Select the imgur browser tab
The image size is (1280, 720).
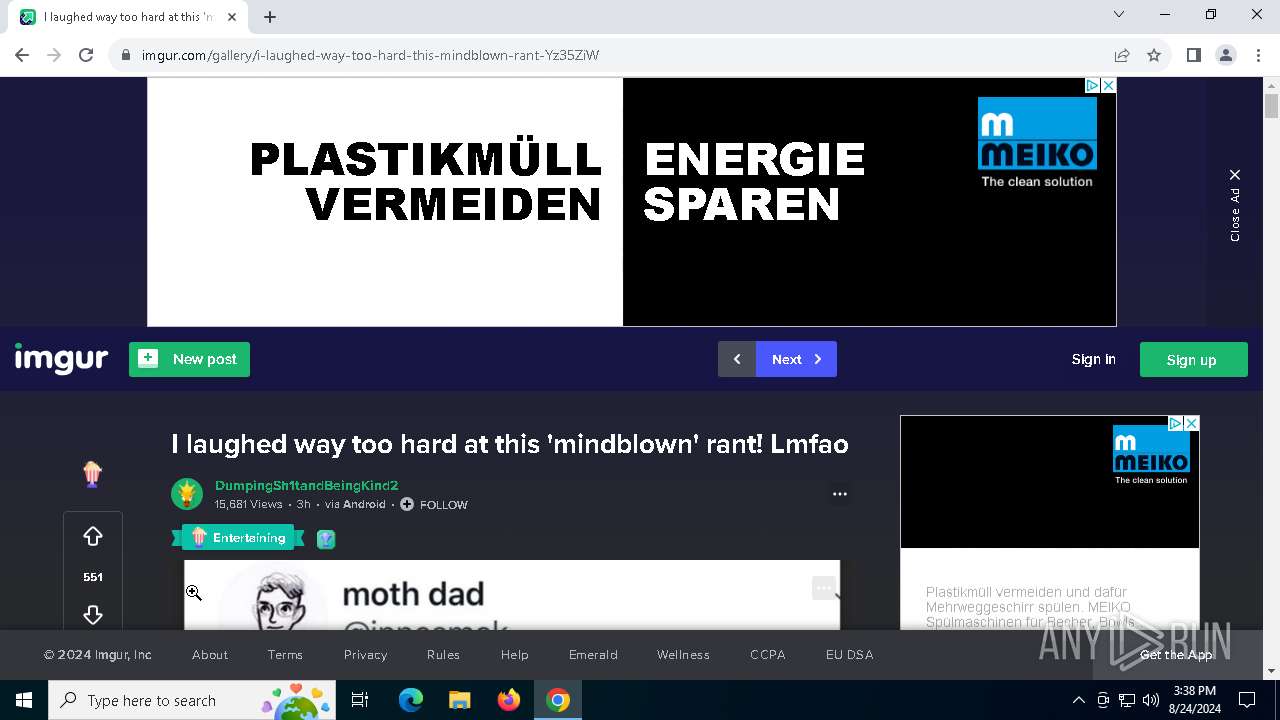pyautogui.click(x=128, y=17)
